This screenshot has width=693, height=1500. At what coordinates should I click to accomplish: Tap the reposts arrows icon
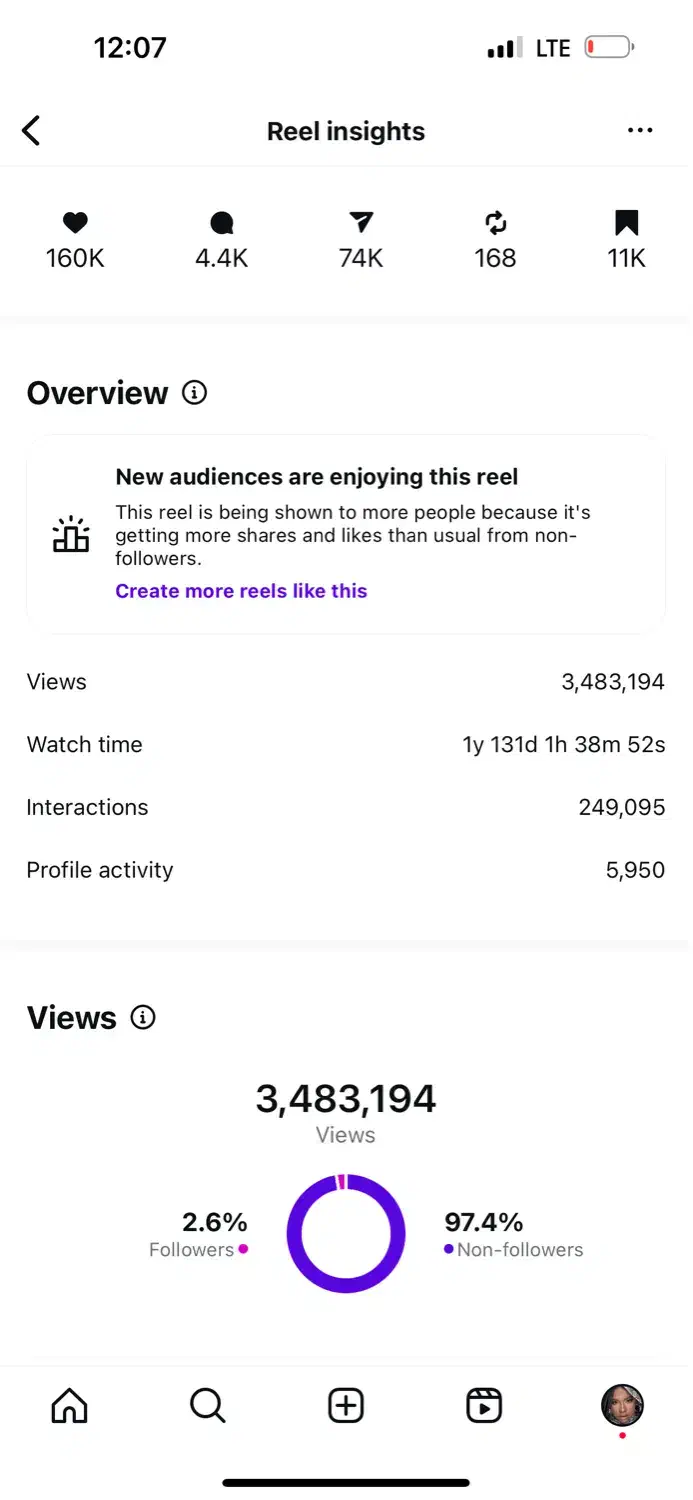(x=495, y=223)
